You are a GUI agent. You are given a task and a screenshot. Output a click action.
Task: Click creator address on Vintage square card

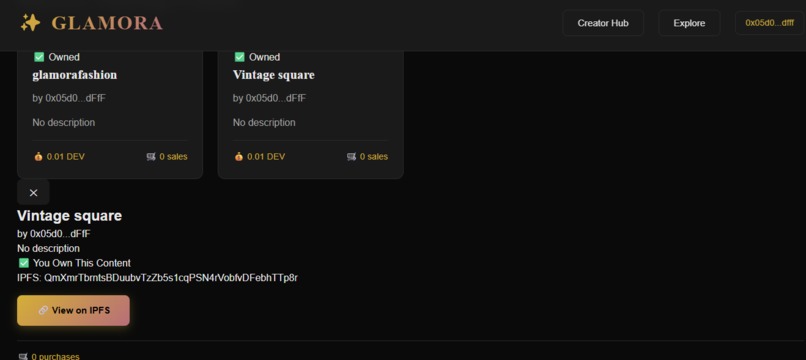269,98
